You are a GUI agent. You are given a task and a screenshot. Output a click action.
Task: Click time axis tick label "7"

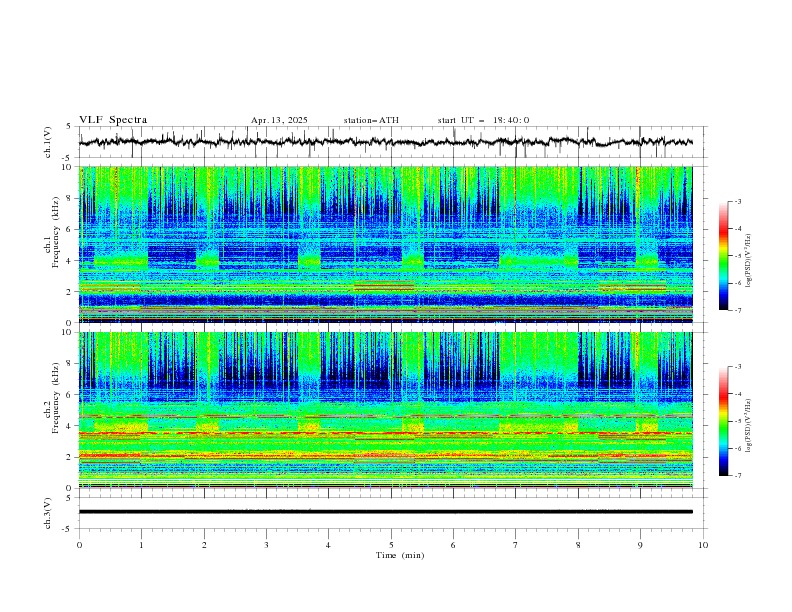pos(516,545)
